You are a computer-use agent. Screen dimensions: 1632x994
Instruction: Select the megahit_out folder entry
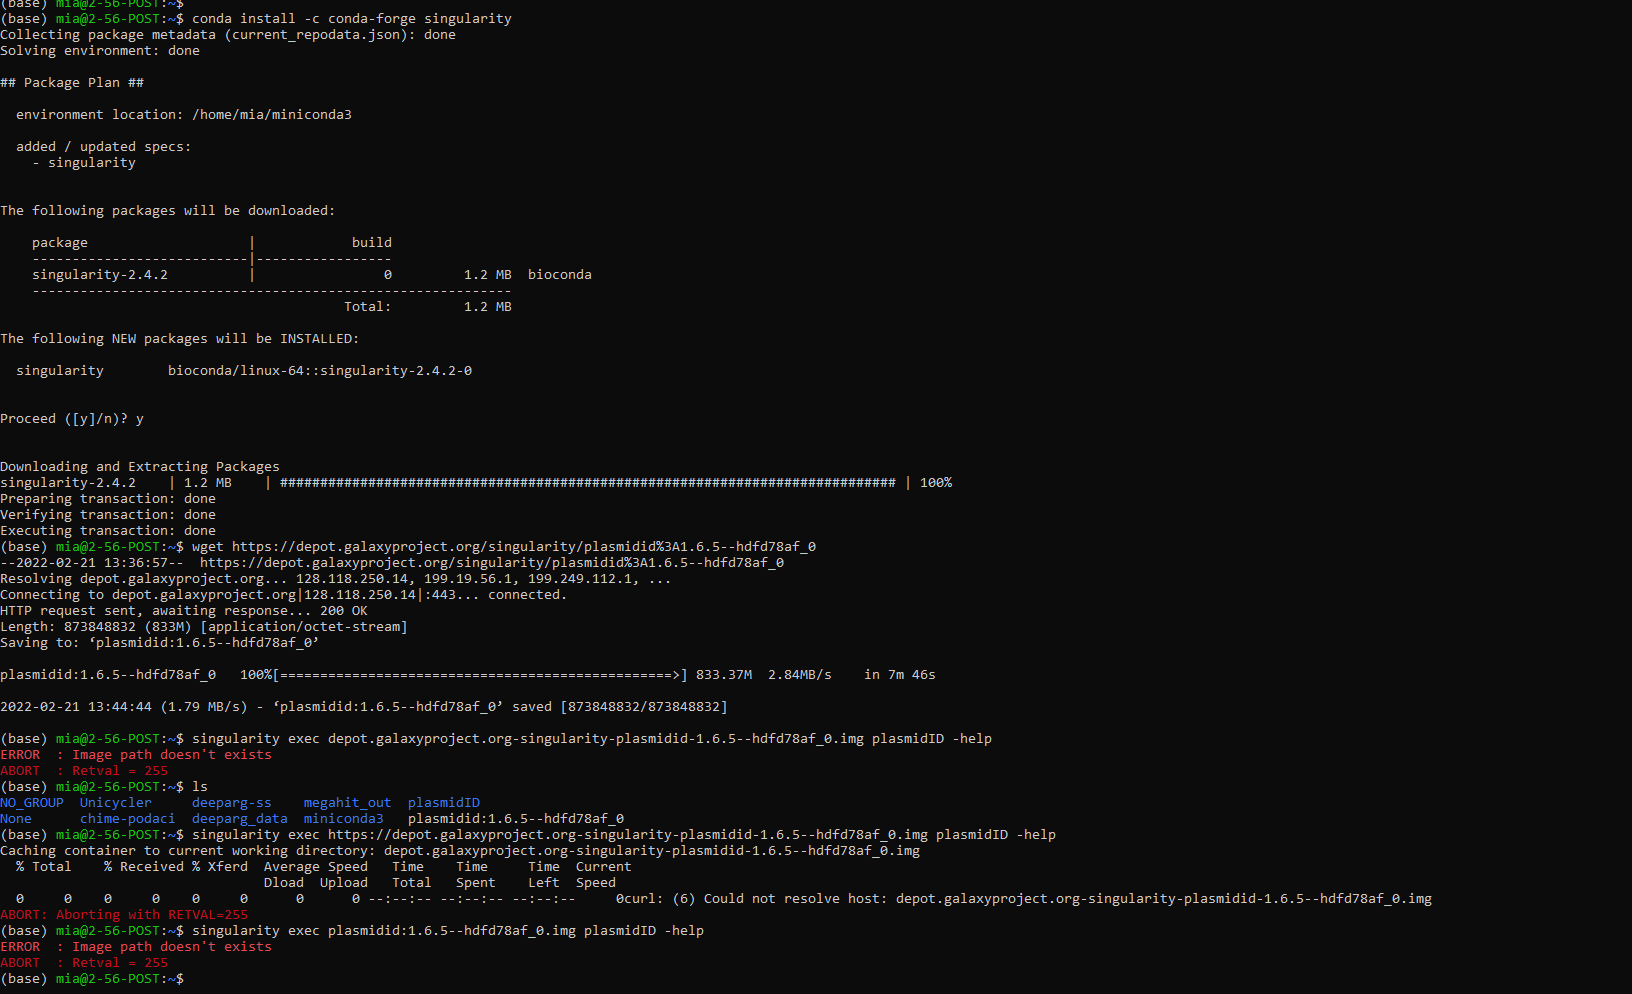click(347, 802)
